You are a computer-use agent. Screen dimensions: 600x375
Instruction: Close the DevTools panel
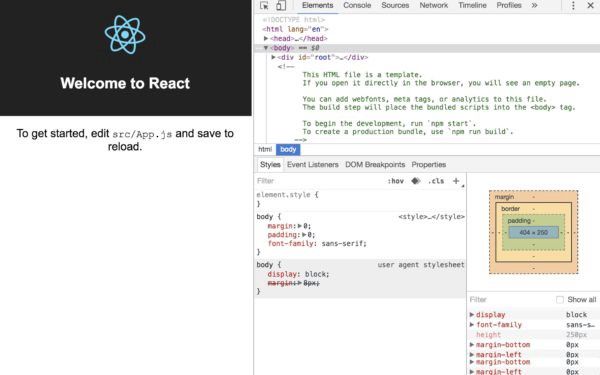(590, 5)
